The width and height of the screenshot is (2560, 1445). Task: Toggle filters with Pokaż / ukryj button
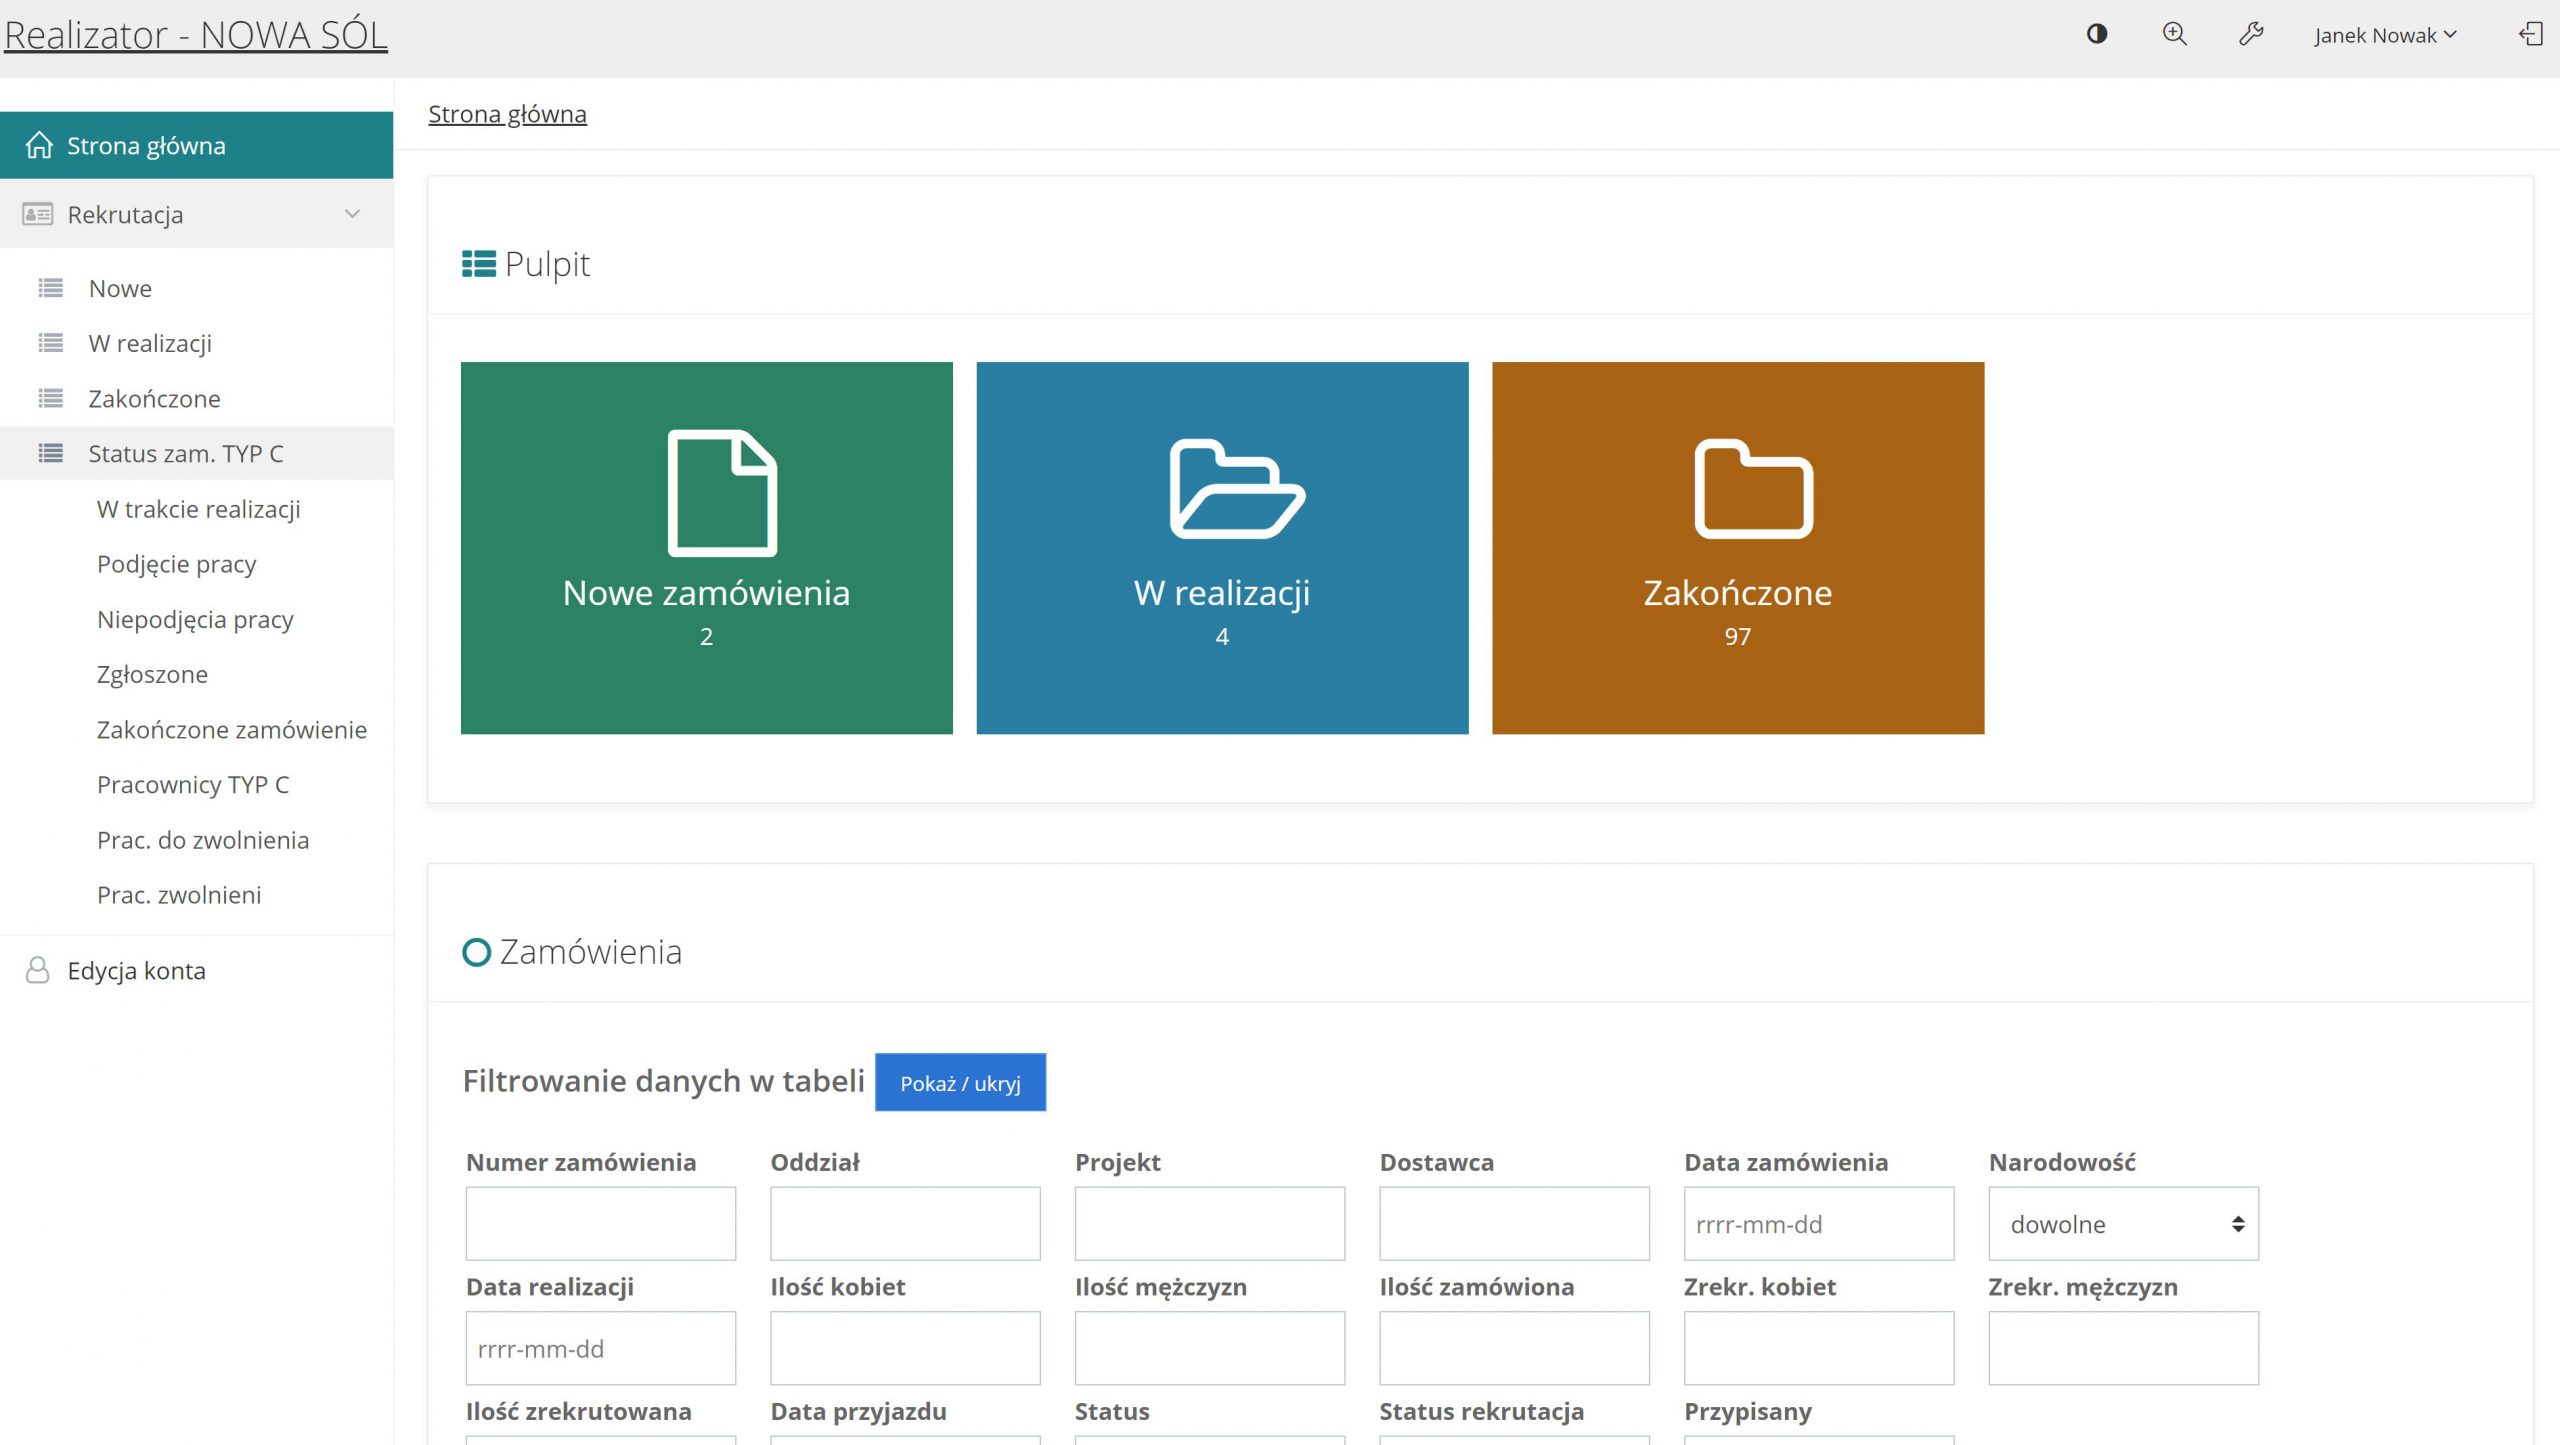click(960, 1083)
